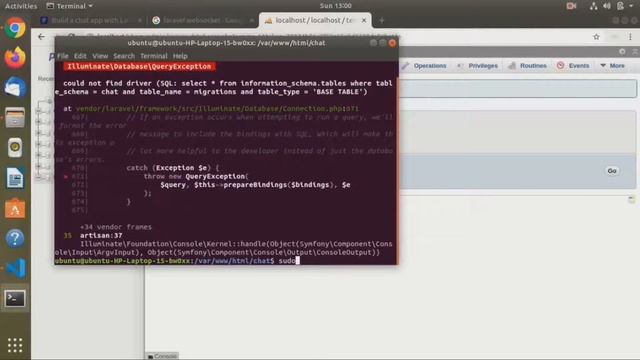The width and height of the screenshot is (640, 360).
Task: Click the browser back arrow
Action: (41, 37)
